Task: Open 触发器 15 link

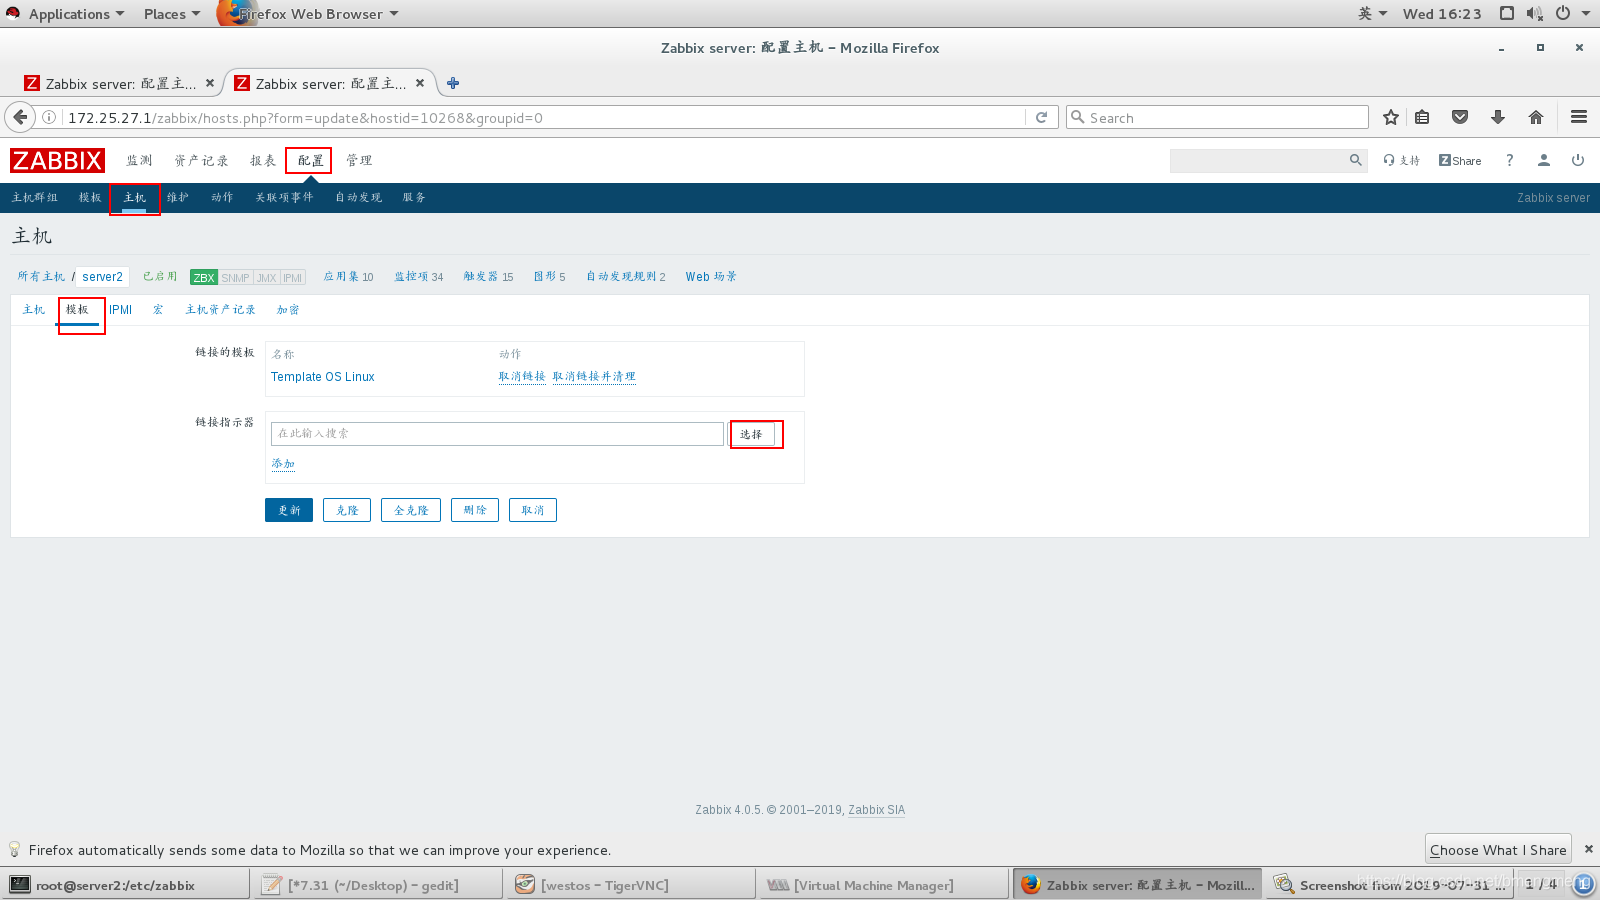Action: [488, 277]
